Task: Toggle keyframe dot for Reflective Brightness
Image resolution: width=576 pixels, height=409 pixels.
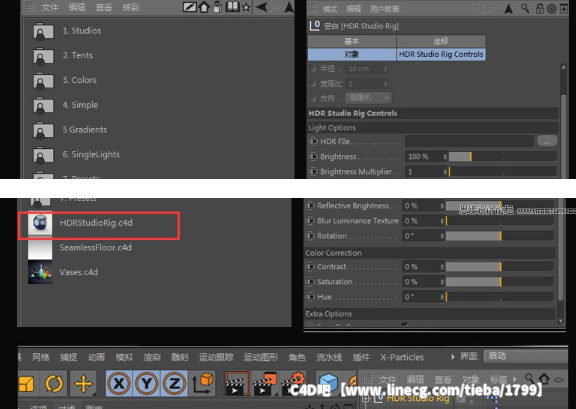Action: 310,206
